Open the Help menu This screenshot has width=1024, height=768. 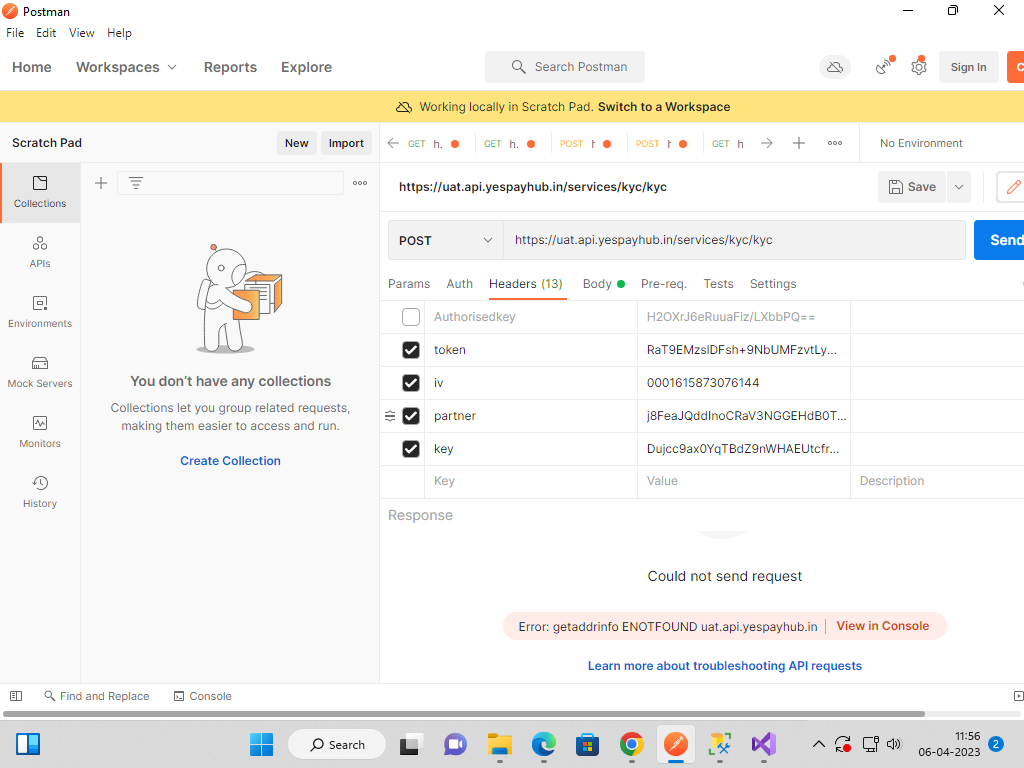pos(119,33)
